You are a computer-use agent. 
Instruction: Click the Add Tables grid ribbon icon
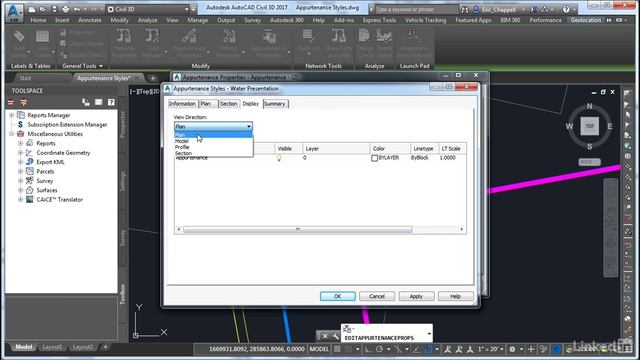[x=42, y=37]
